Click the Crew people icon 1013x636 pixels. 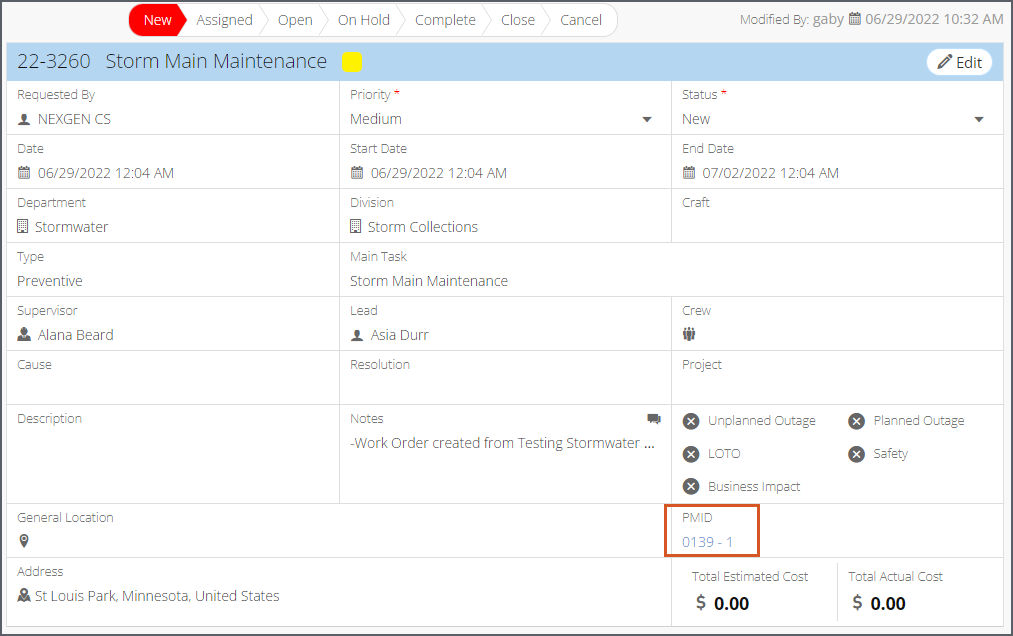[x=689, y=334]
